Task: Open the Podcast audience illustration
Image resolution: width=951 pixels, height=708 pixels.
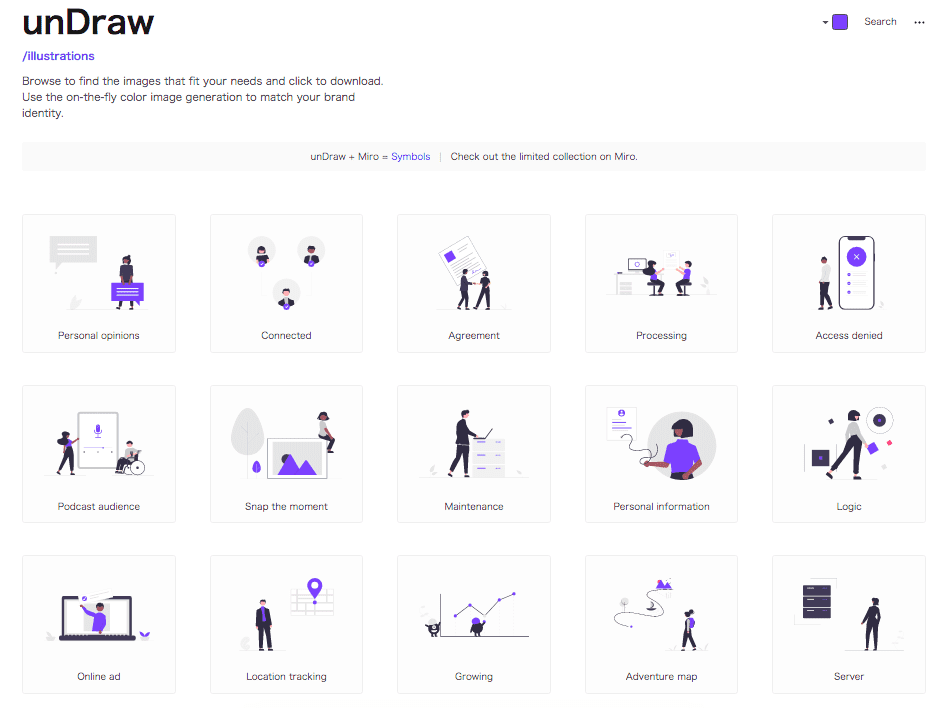Action: 99,453
